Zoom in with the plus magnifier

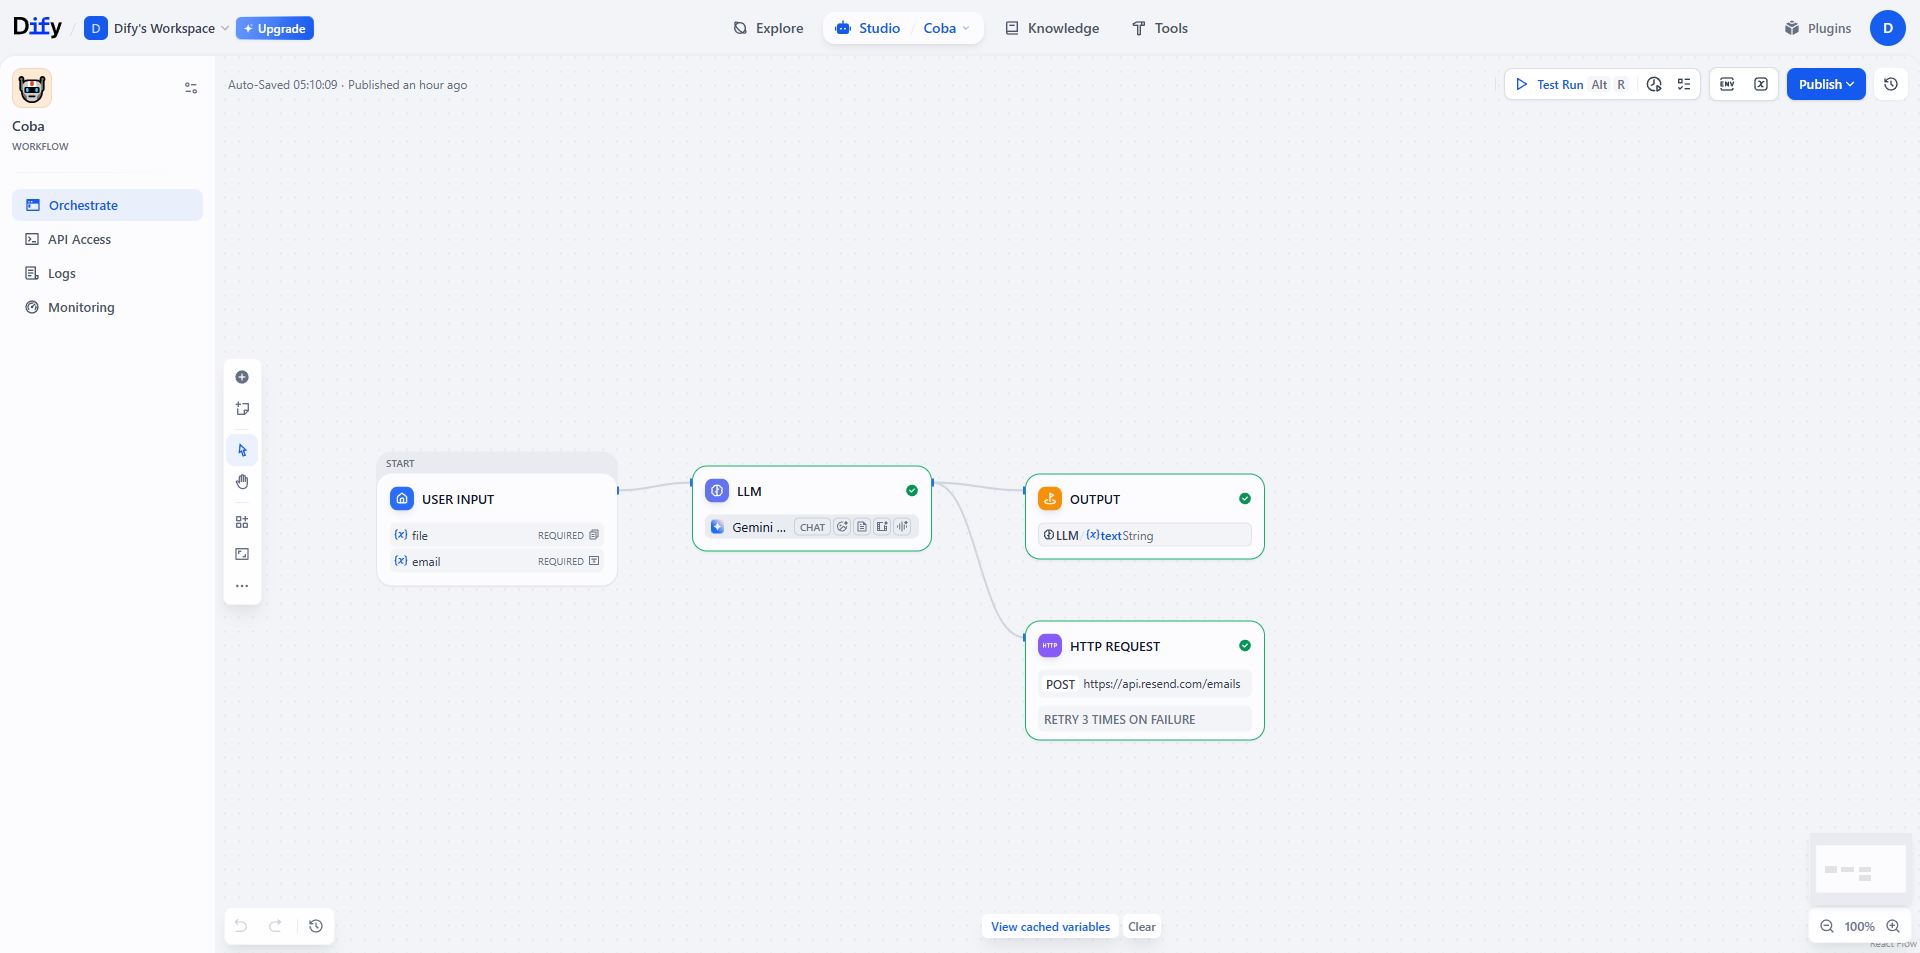(1893, 926)
